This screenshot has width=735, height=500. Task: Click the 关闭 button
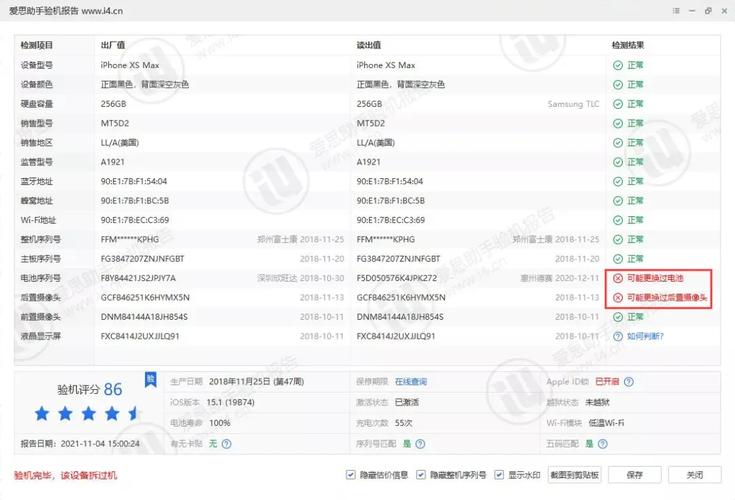695,475
